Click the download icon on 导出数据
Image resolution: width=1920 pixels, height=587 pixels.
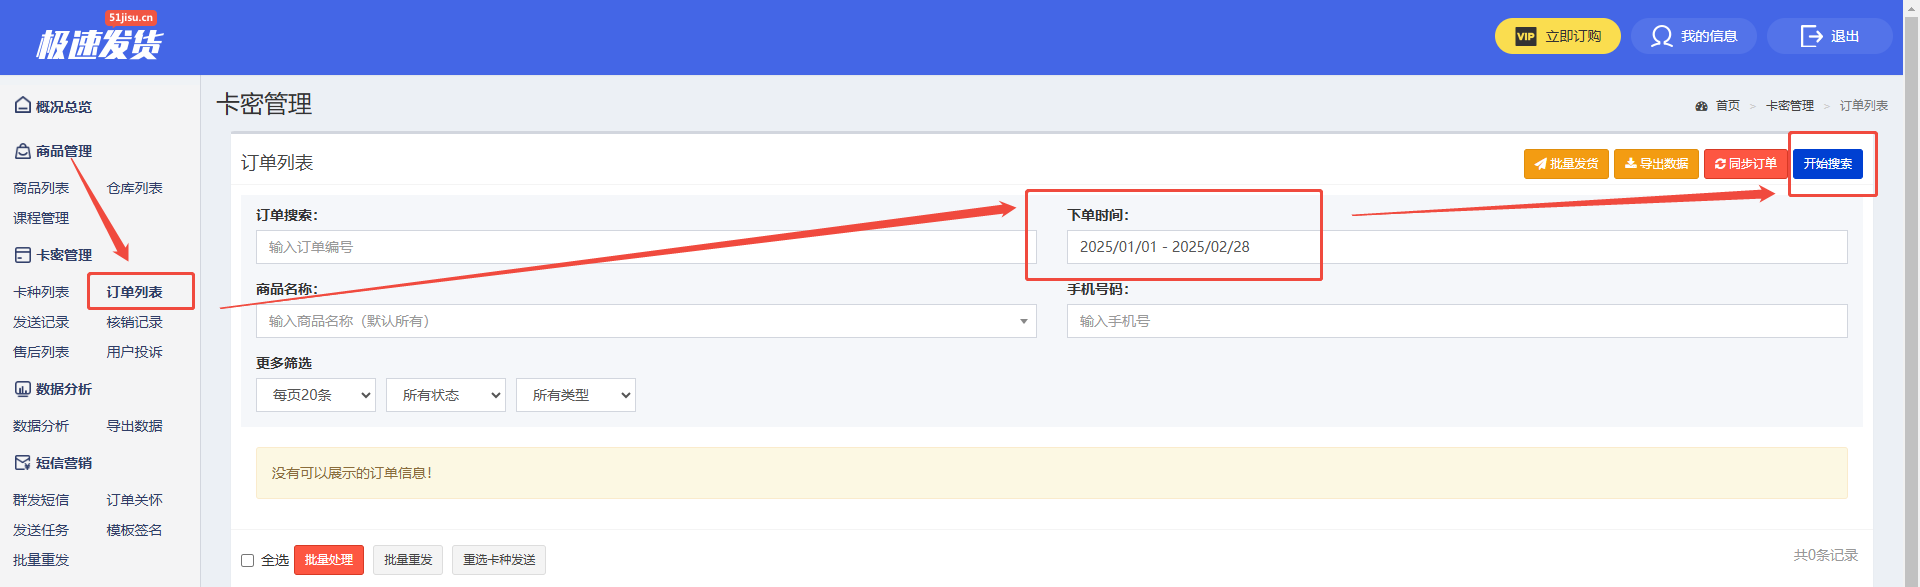point(1630,164)
